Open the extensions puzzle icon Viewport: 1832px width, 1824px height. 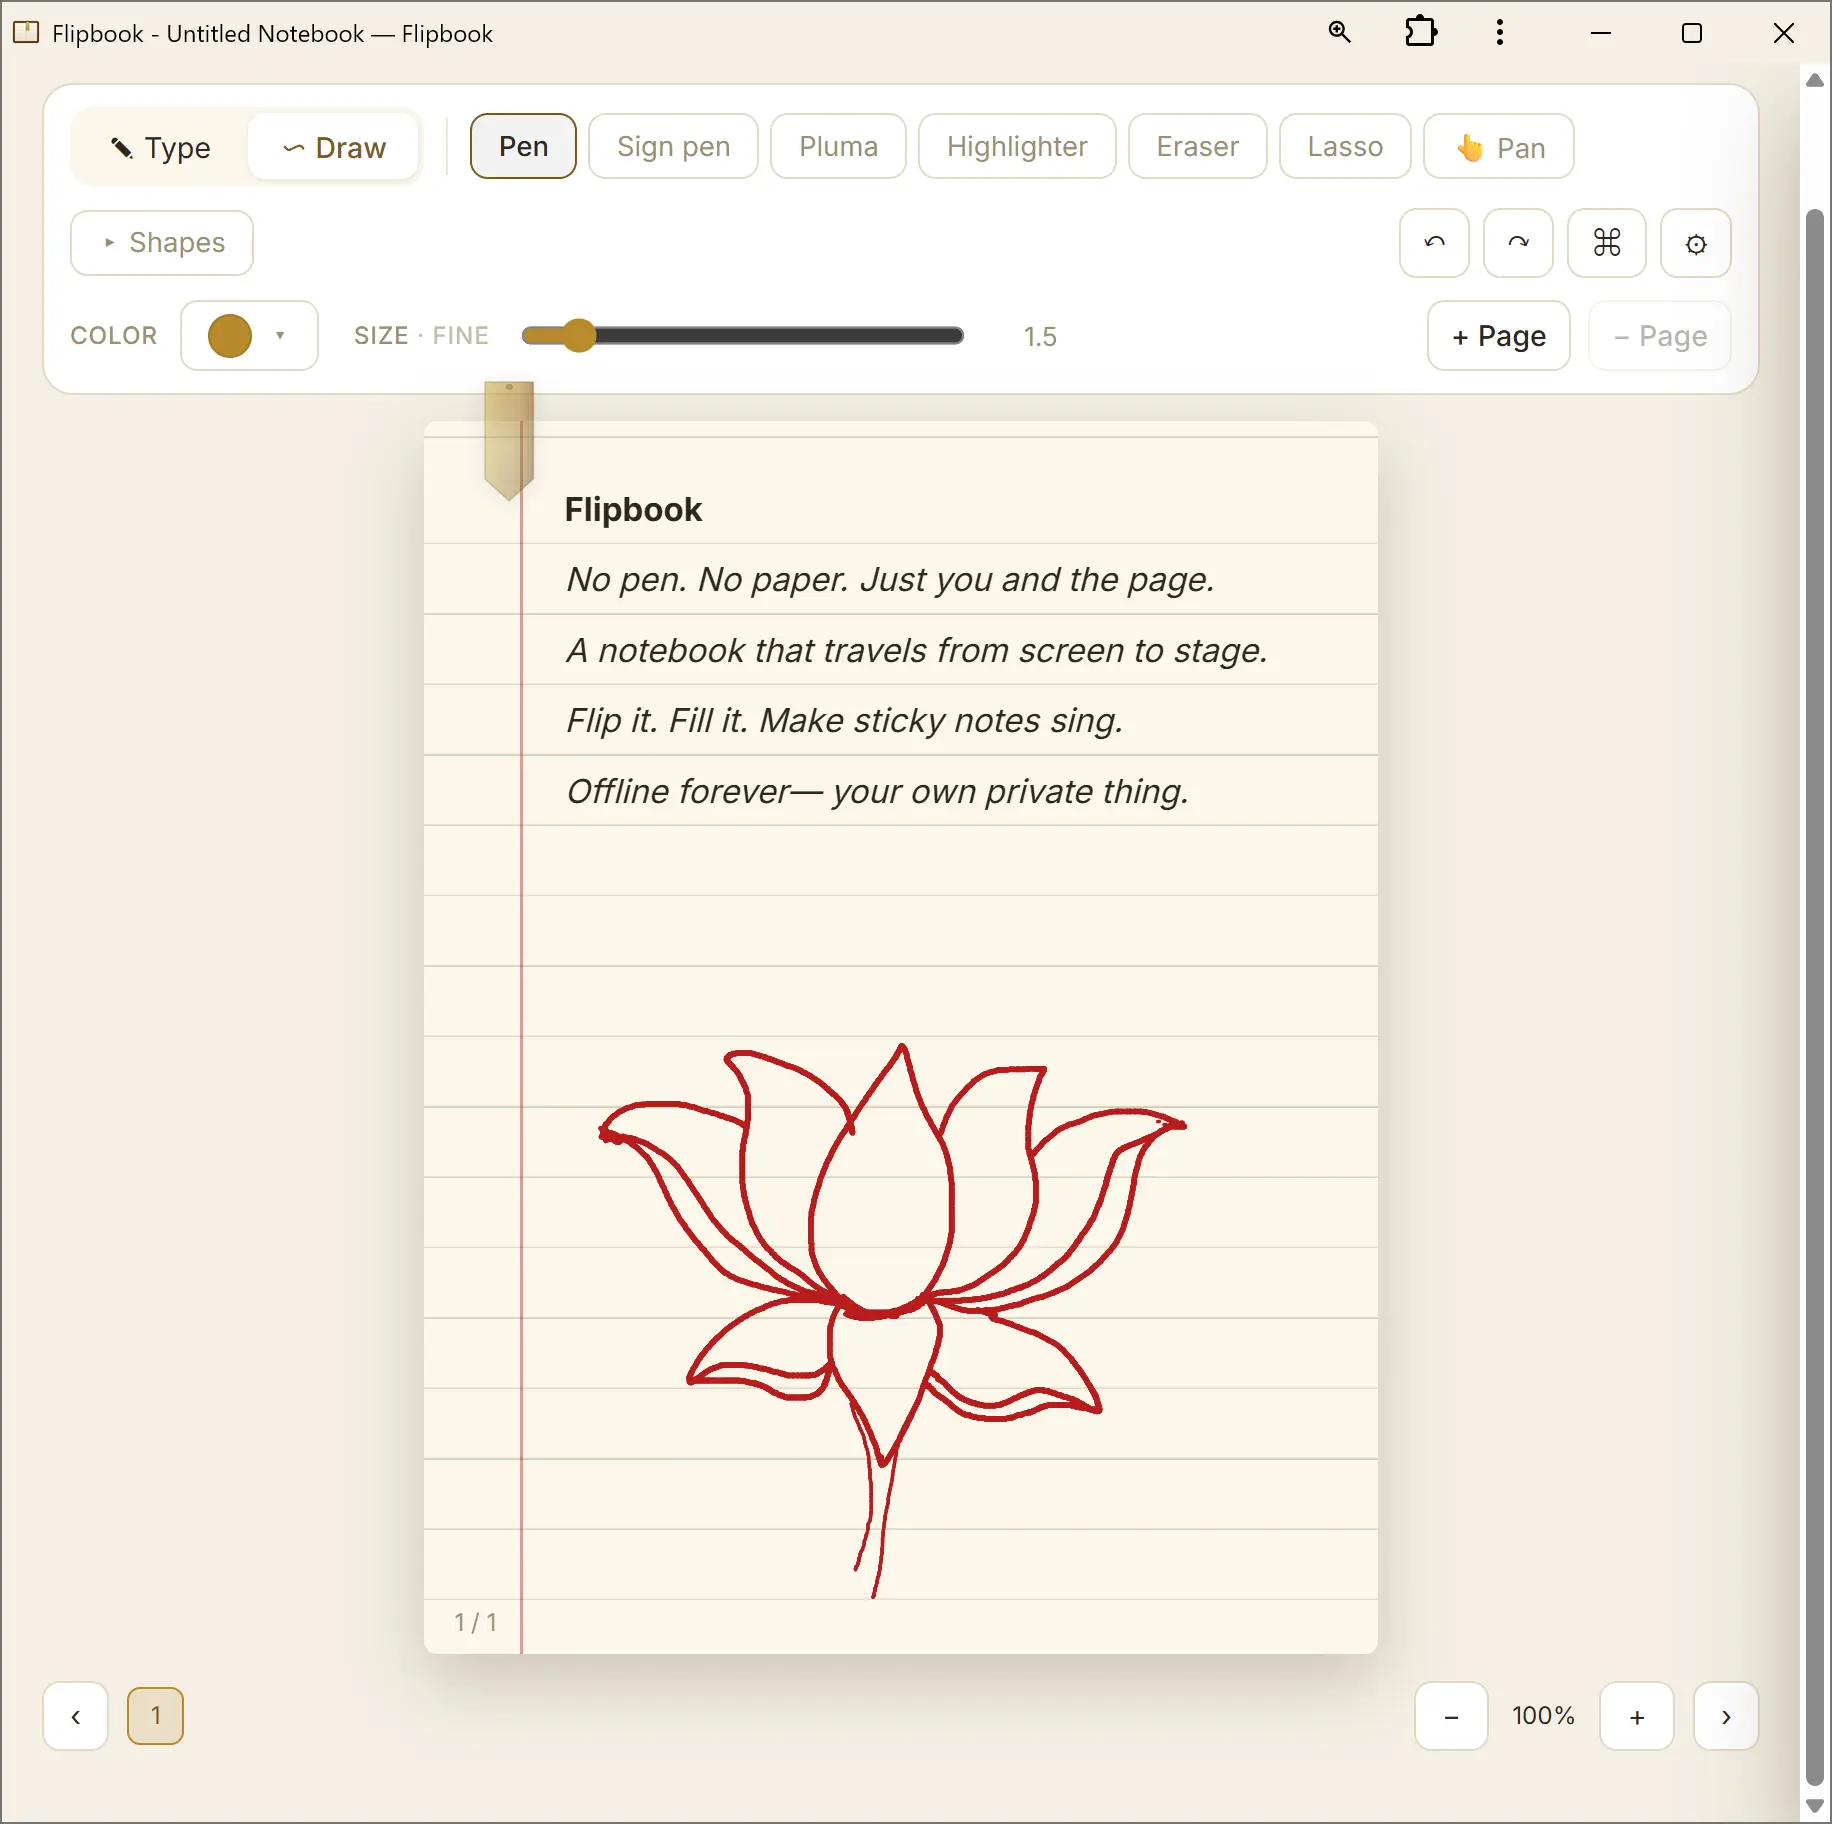click(x=1420, y=32)
